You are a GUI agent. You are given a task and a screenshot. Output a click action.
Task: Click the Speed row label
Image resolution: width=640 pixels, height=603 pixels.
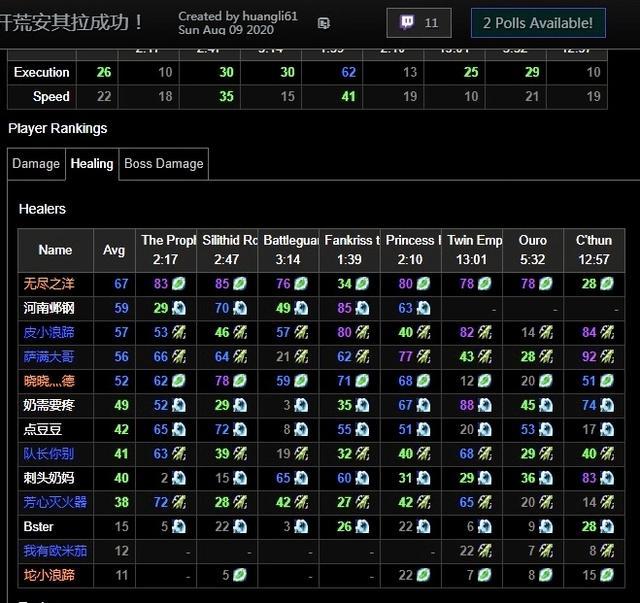tap(51, 96)
